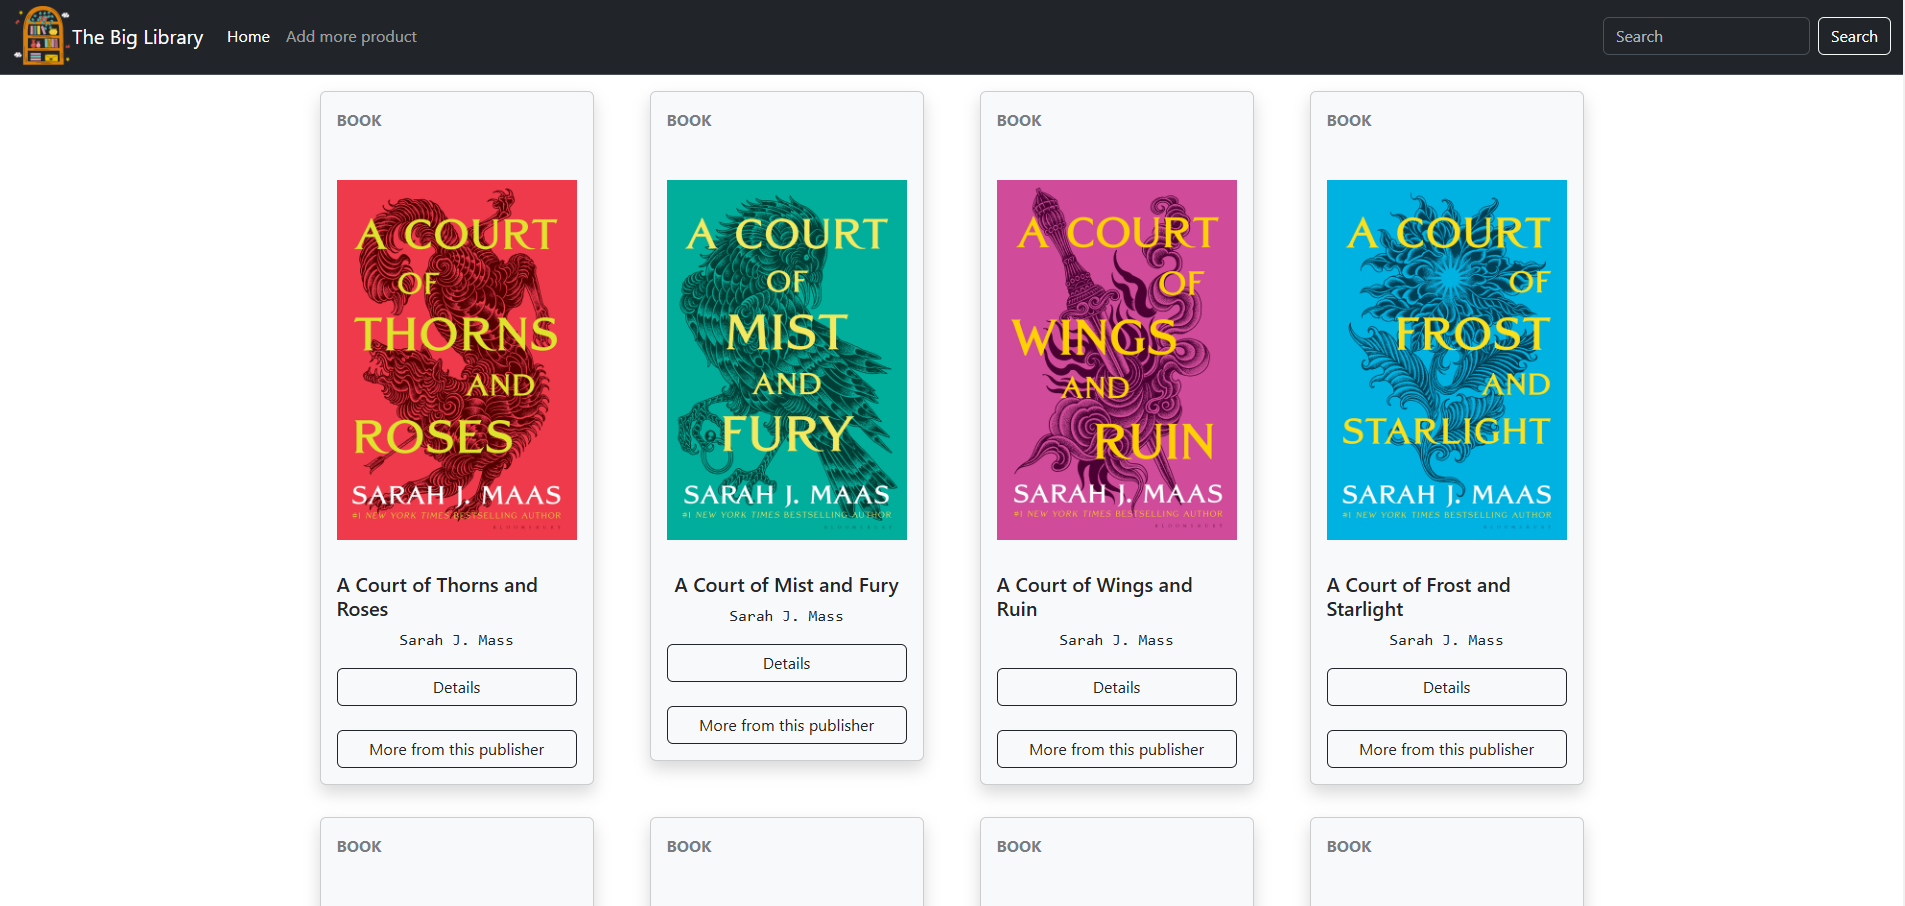The image size is (1905, 906).
Task: Select the A Court of Mist and Fury title
Action: 786,586
